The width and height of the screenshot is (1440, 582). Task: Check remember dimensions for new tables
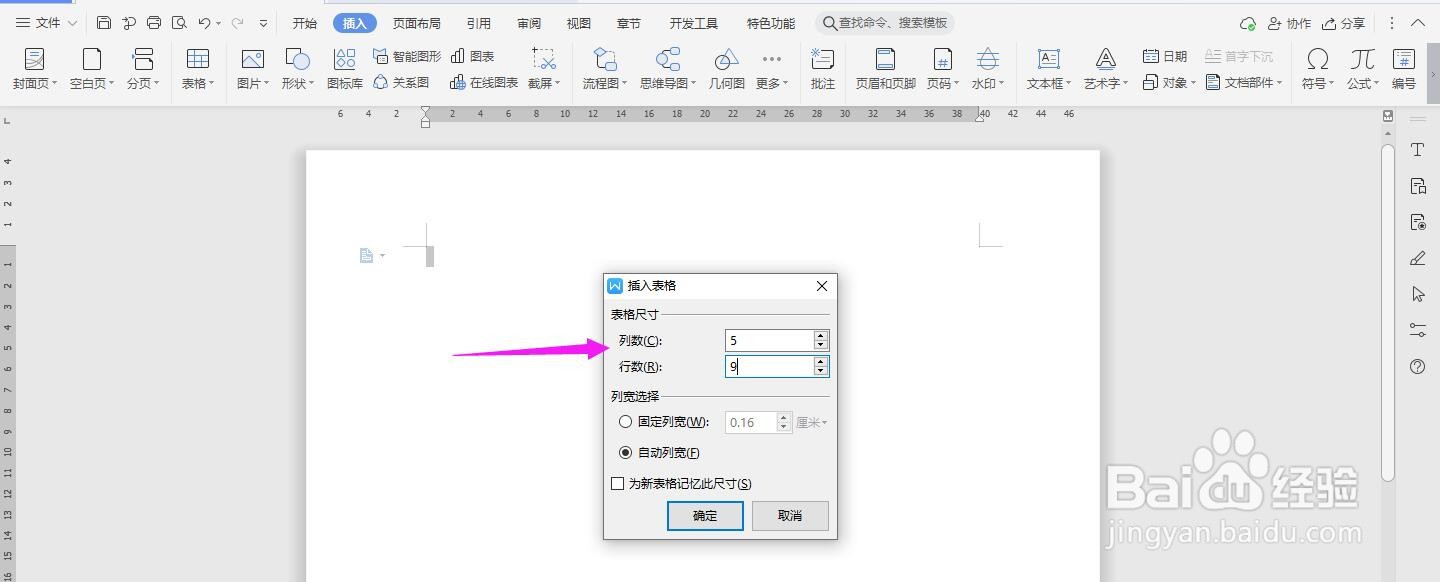pos(618,484)
